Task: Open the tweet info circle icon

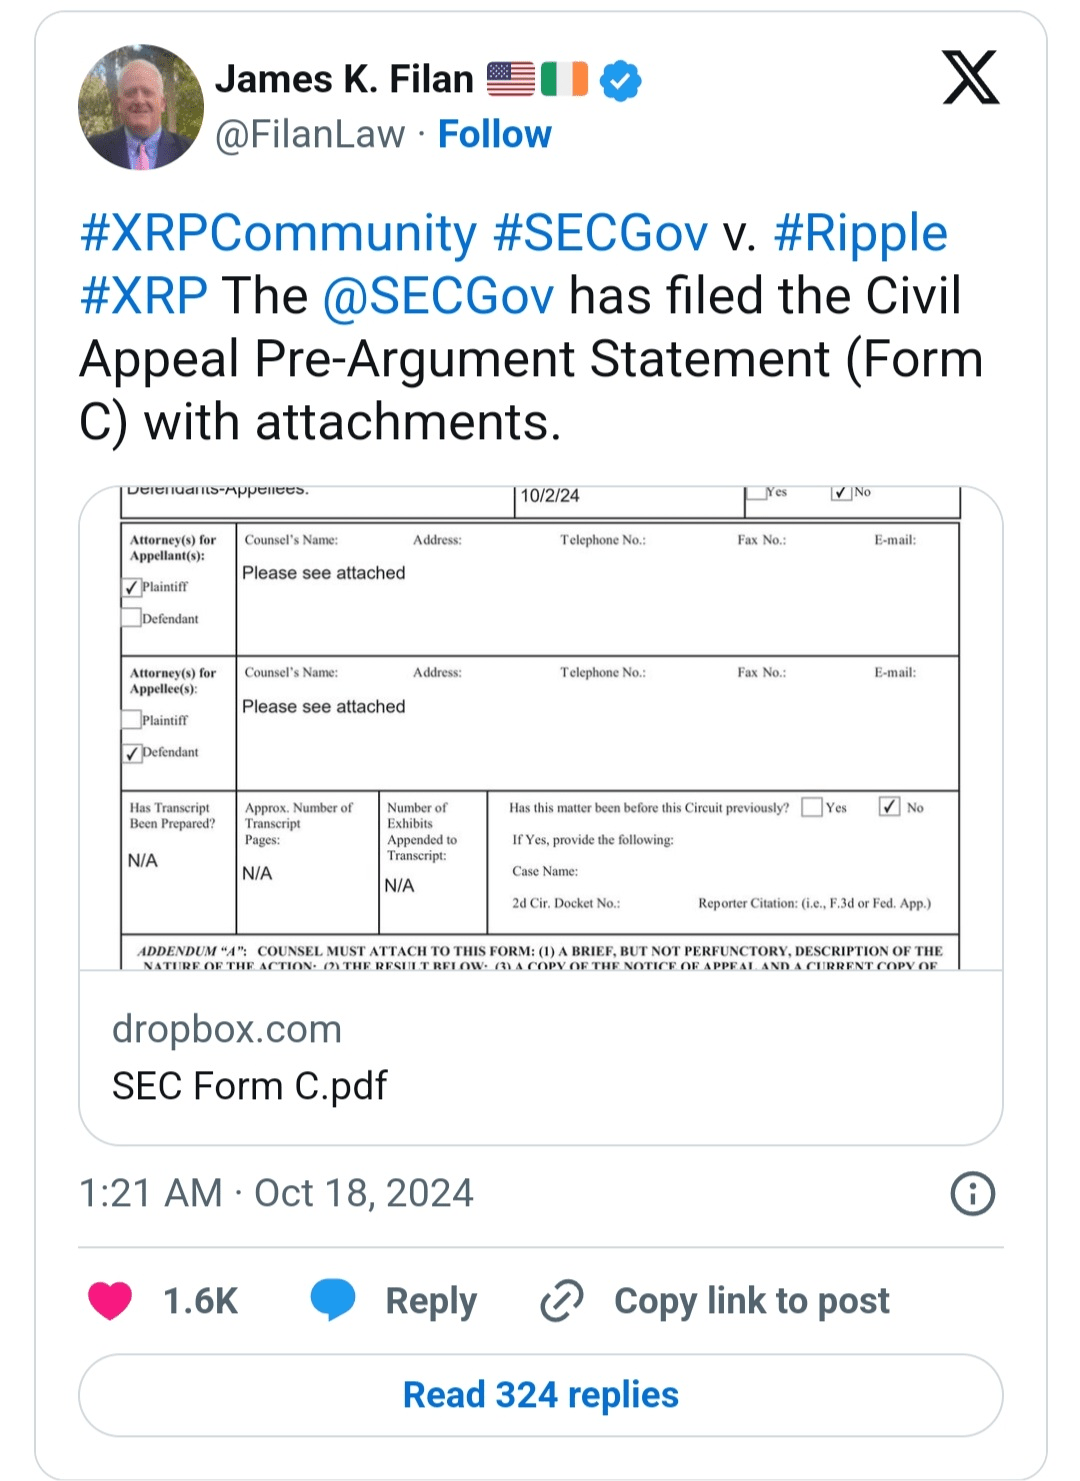Action: click(x=972, y=1193)
